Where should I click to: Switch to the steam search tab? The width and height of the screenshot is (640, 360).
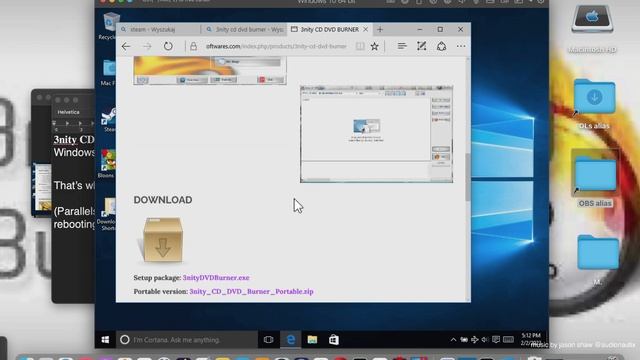click(x=159, y=29)
